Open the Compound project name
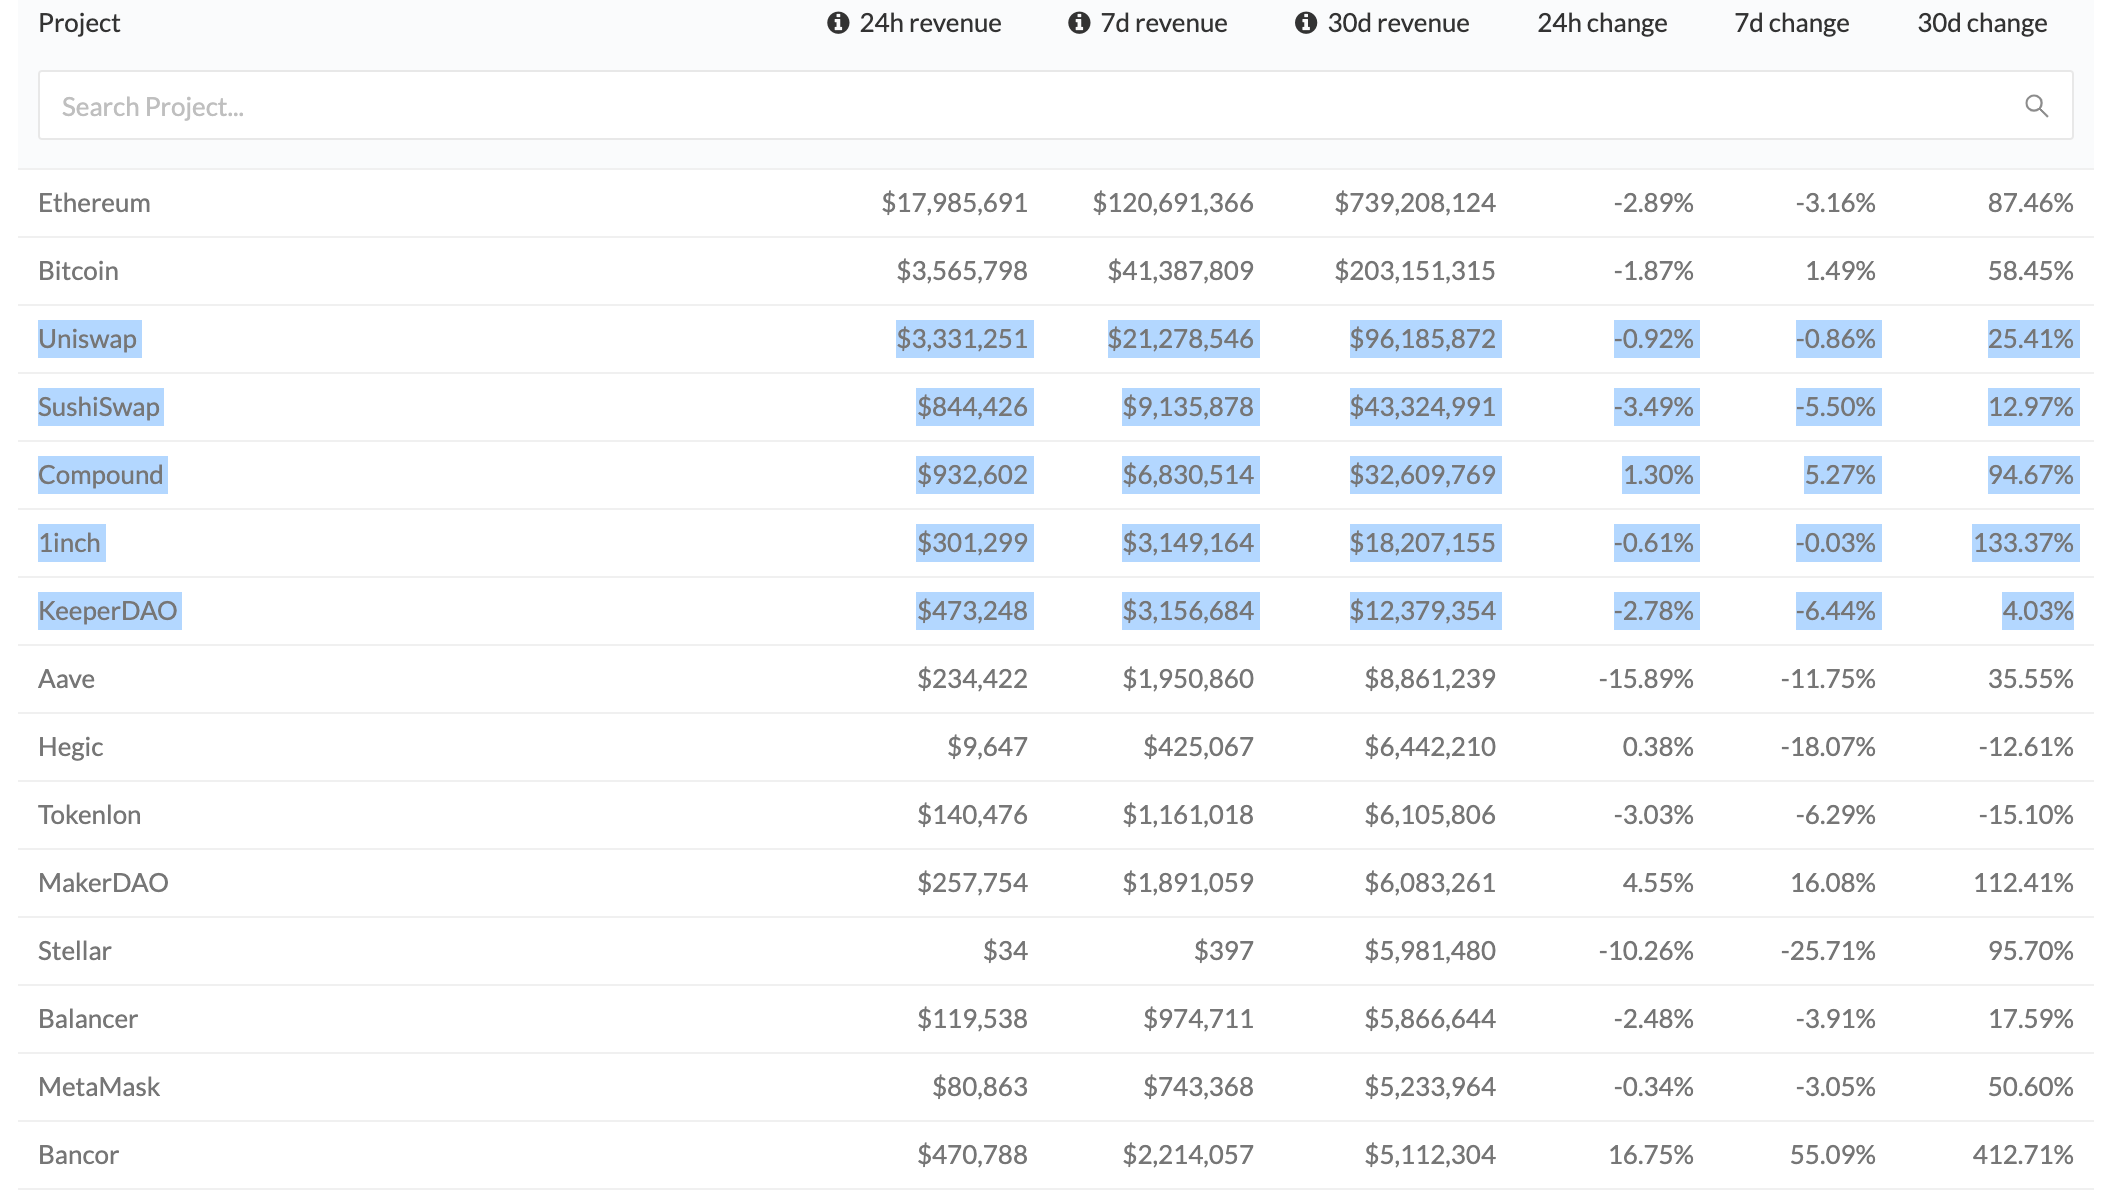The height and width of the screenshot is (1190, 2110). pyautogui.click(x=100, y=475)
